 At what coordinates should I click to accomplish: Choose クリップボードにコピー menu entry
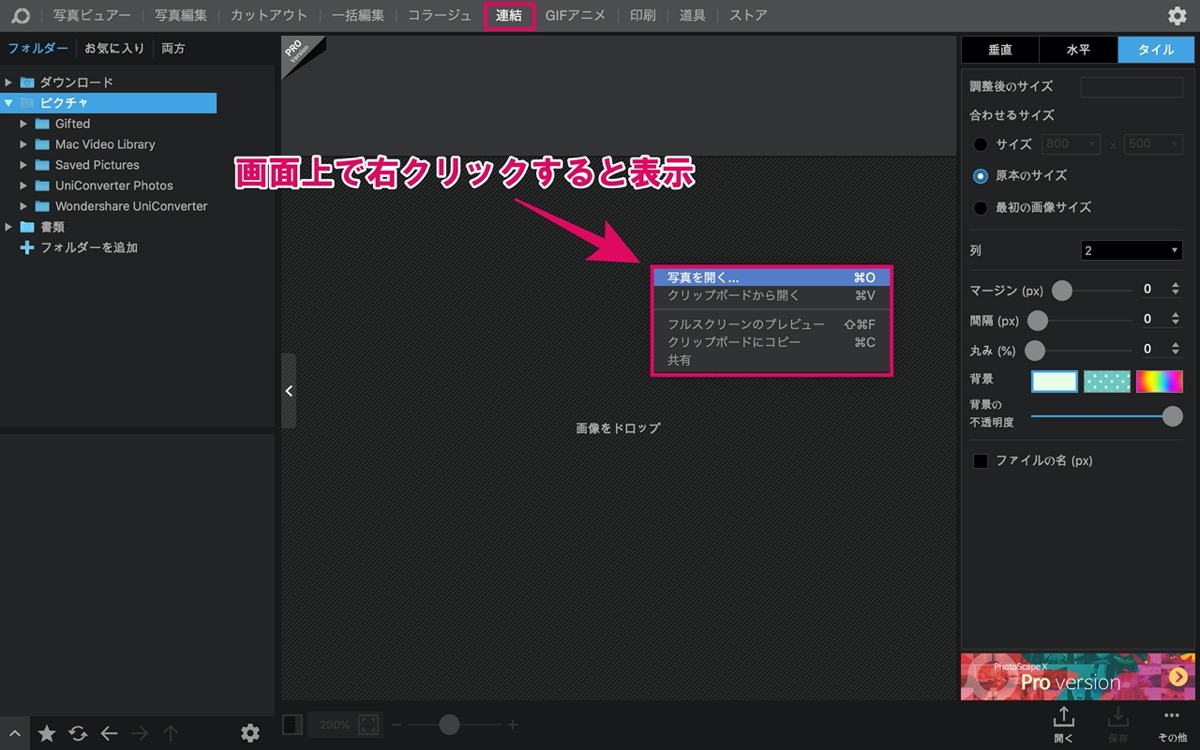click(x=771, y=342)
